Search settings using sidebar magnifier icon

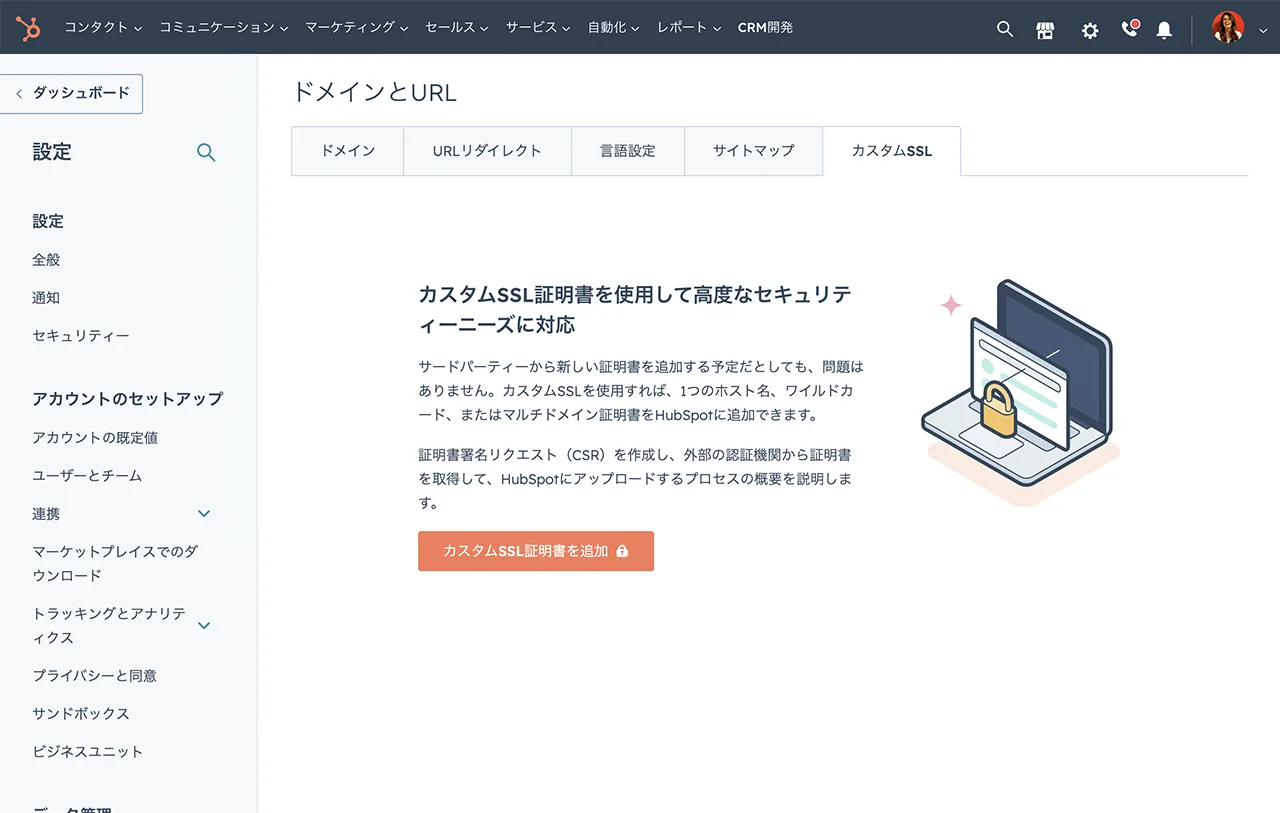tap(206, 153)
